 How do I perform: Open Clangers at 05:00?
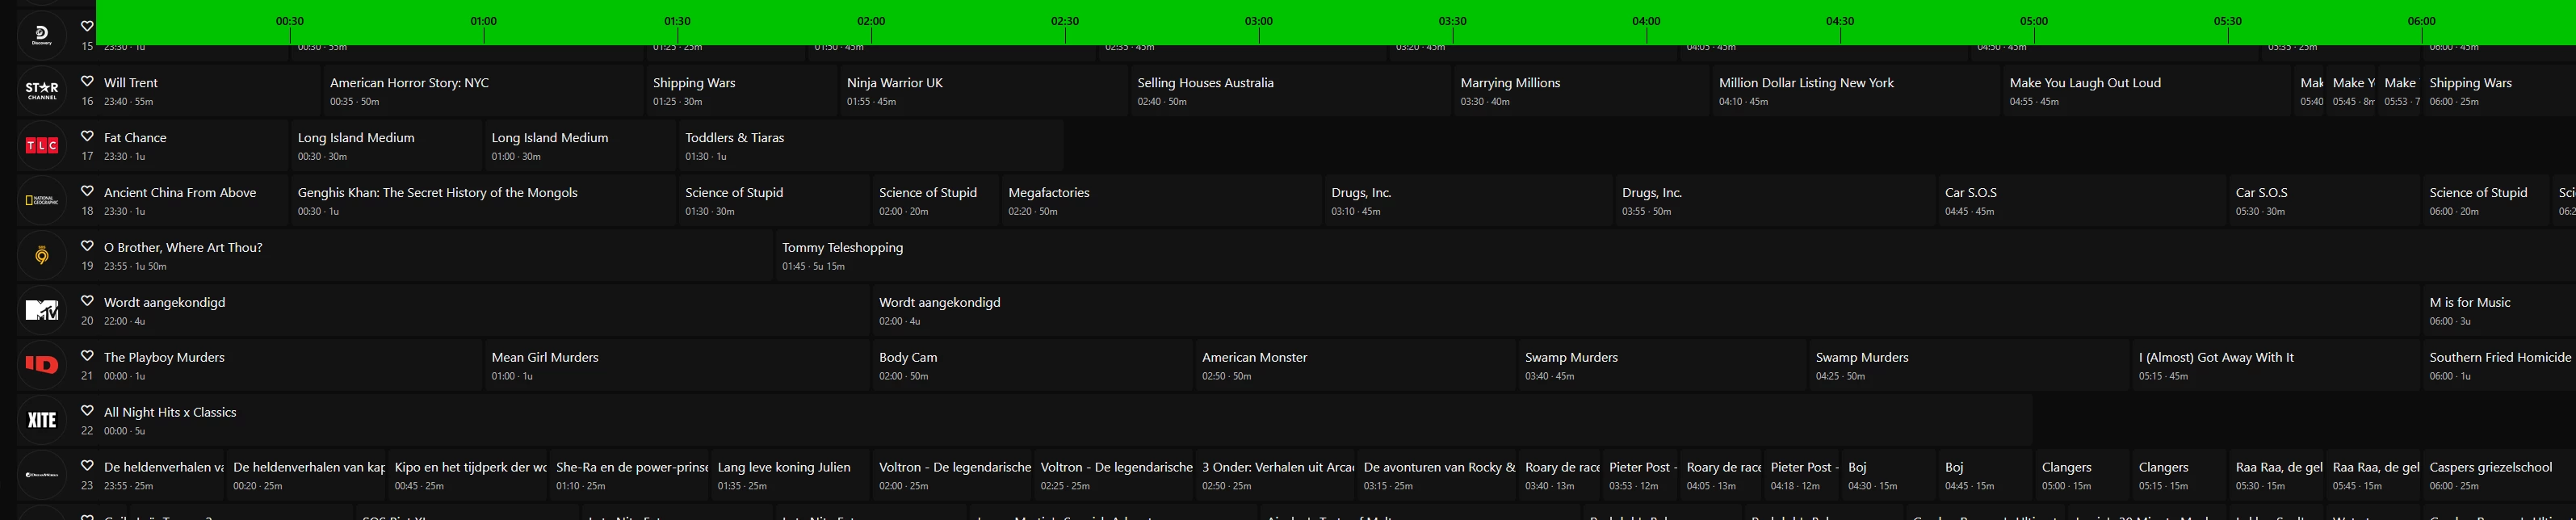pyautogui.click(x=2081, y=476)
